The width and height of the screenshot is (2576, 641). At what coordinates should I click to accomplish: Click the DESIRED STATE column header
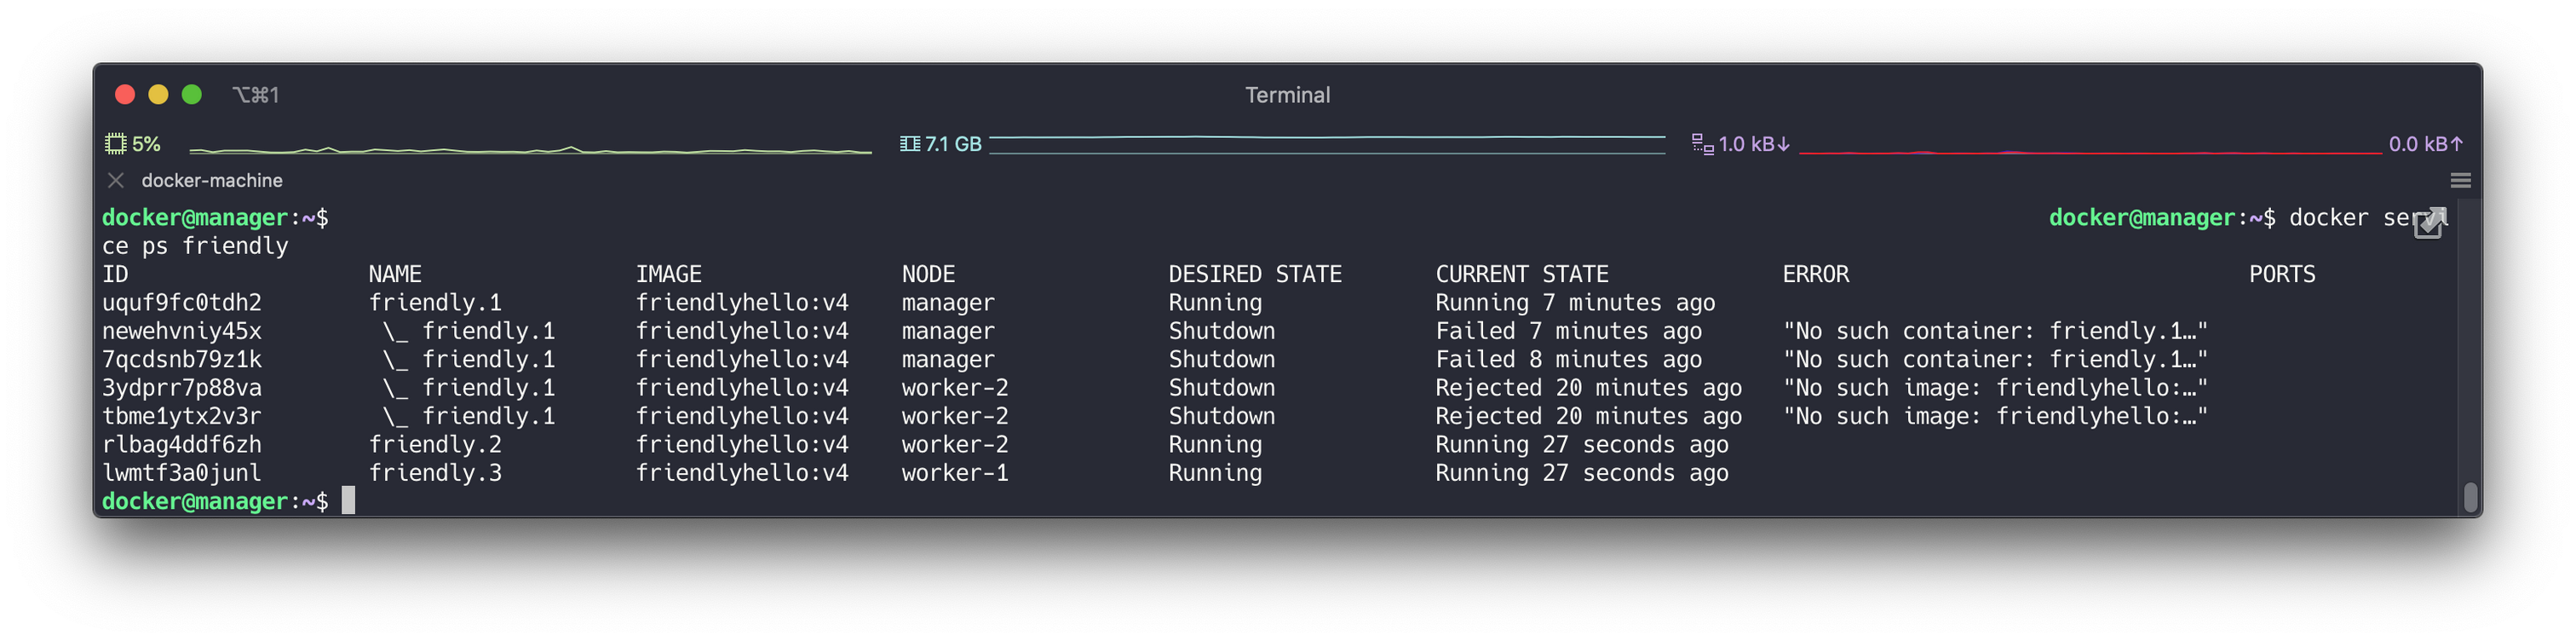[x=1255, y=274]
